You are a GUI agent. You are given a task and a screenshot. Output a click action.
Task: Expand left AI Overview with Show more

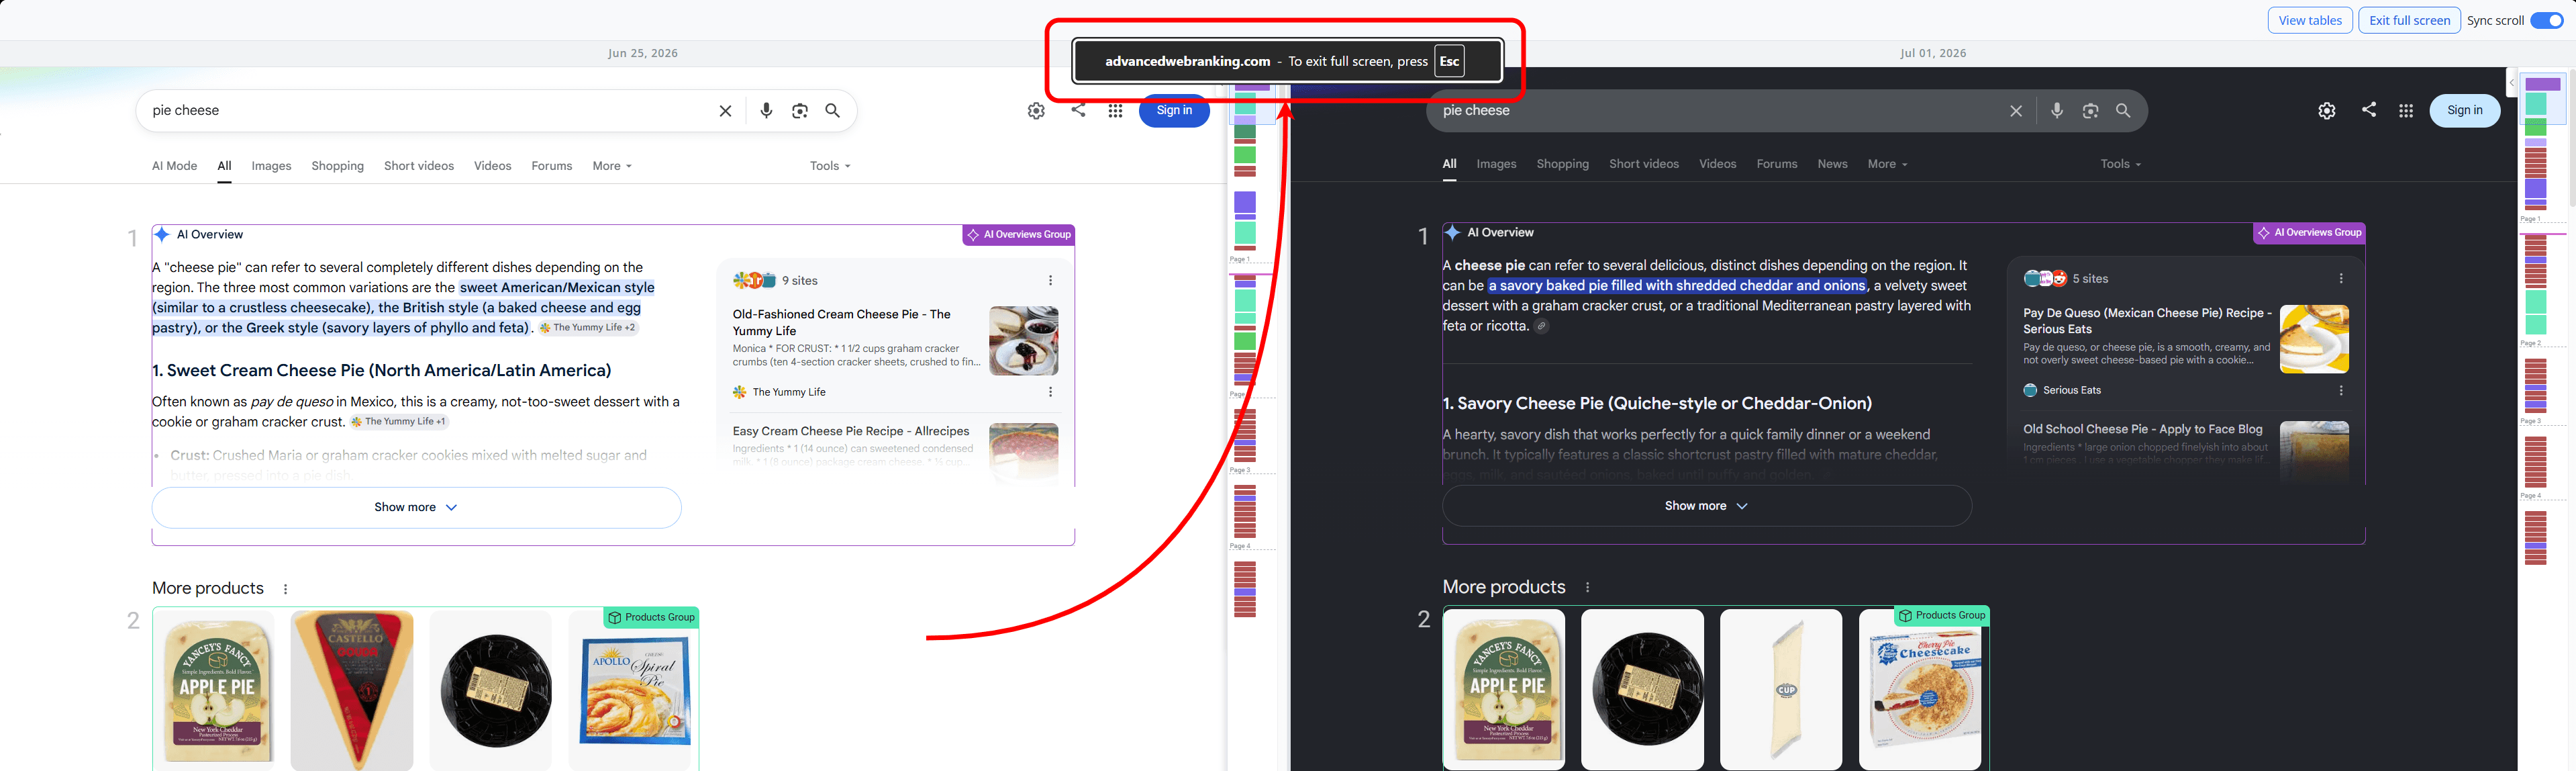(x=416, y=507)
